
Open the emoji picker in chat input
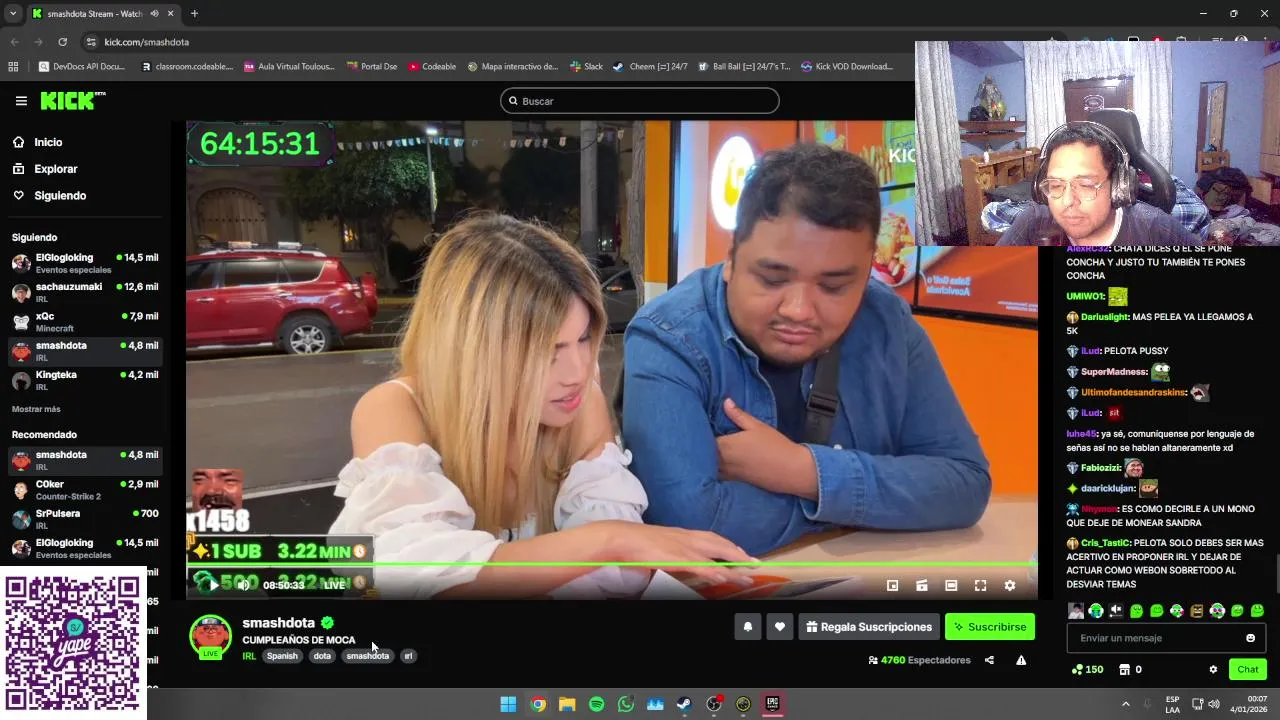coord(1250,638)
